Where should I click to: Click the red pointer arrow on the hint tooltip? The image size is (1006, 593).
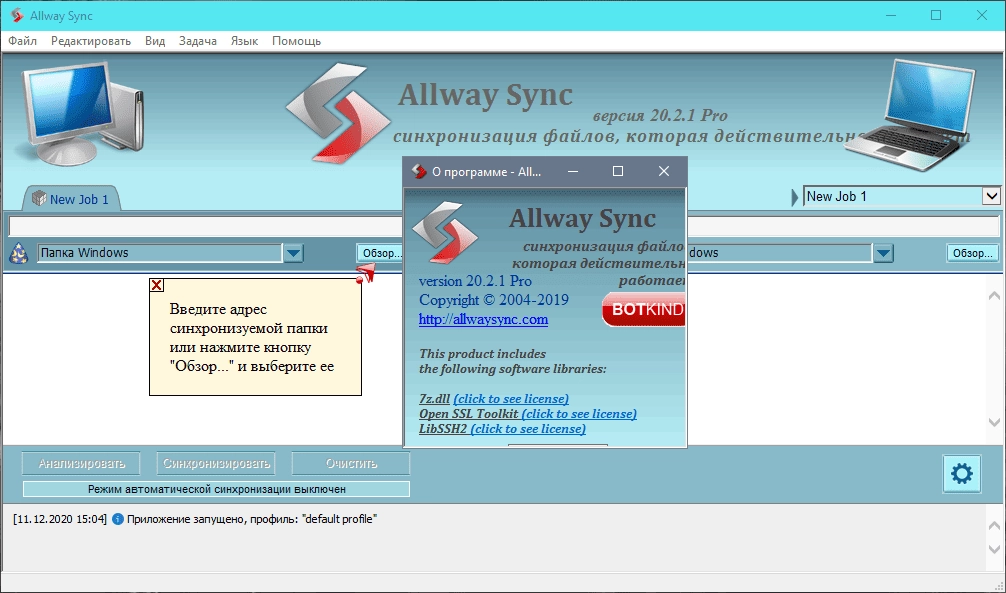(366, 274)
